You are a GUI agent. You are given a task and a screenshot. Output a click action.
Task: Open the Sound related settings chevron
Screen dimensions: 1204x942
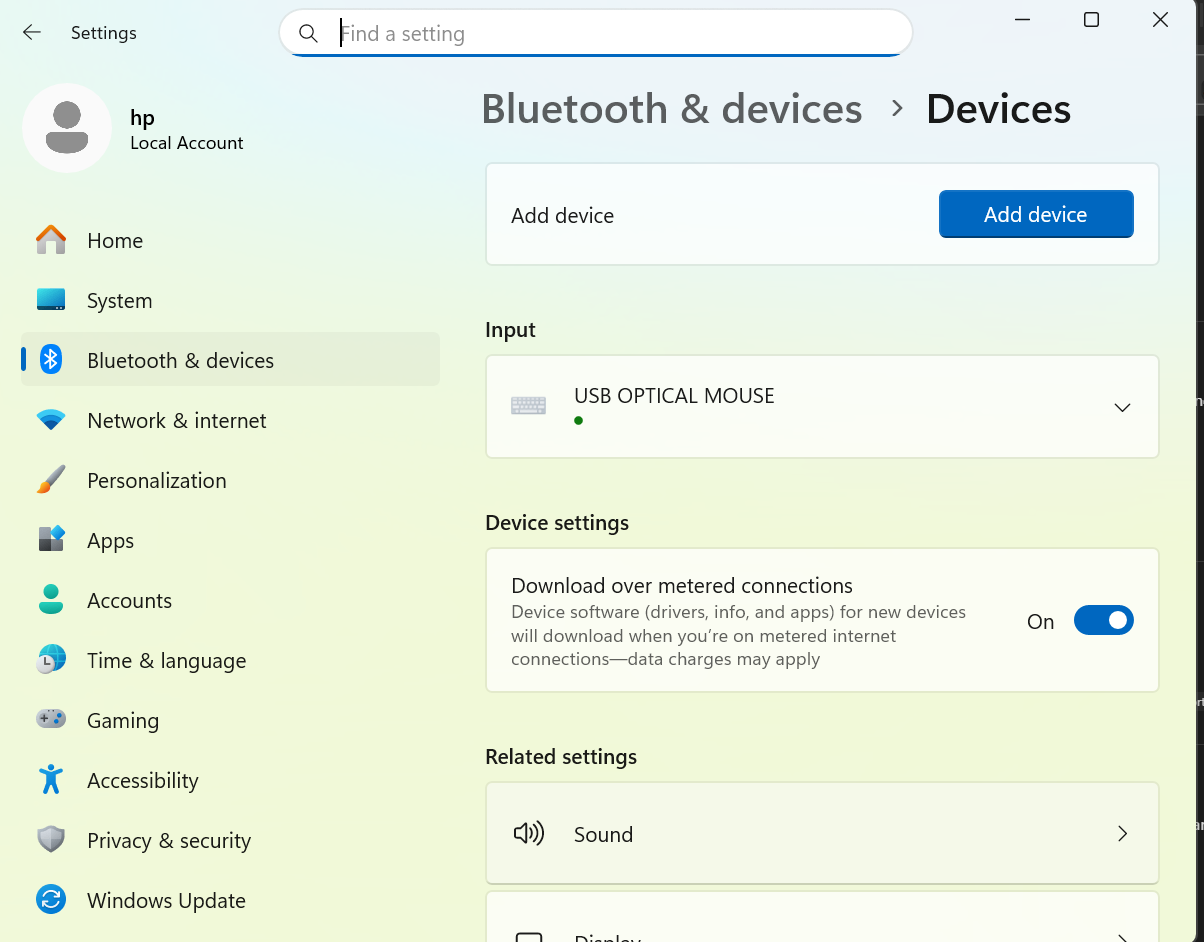pyautogui.click(x=1122, y=834)
